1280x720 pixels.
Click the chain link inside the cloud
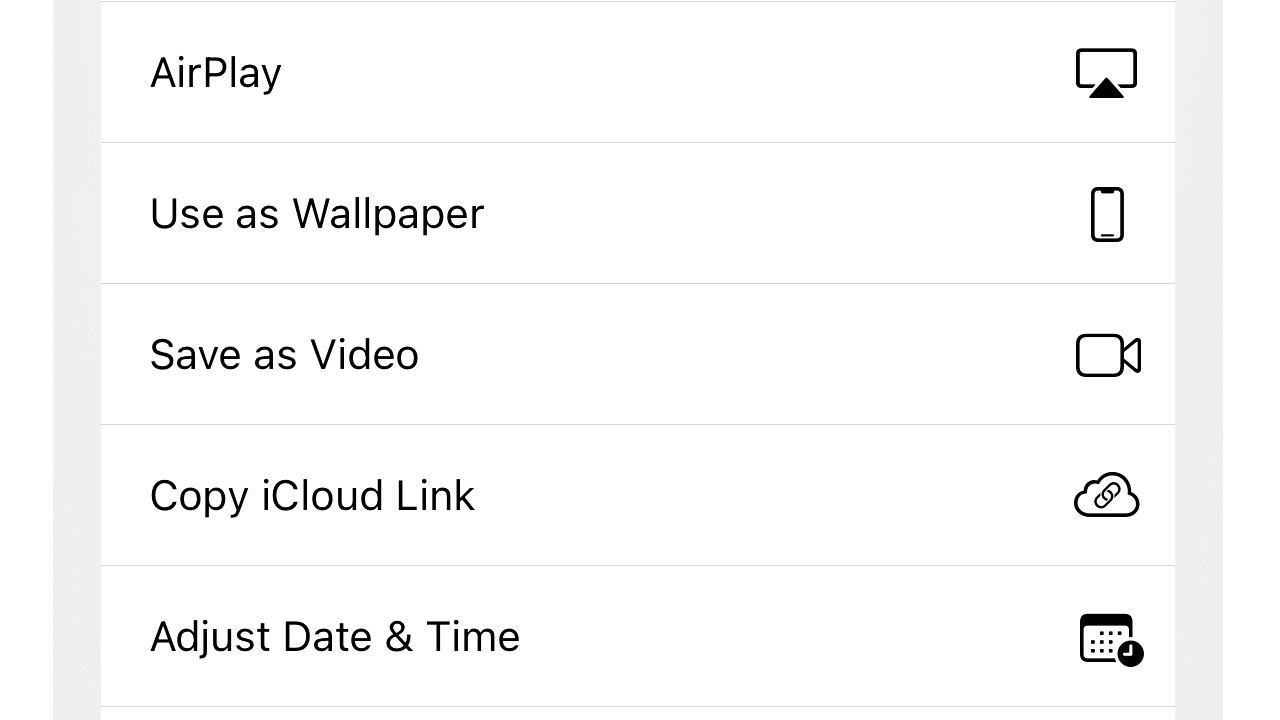(x=1106, y=496)
